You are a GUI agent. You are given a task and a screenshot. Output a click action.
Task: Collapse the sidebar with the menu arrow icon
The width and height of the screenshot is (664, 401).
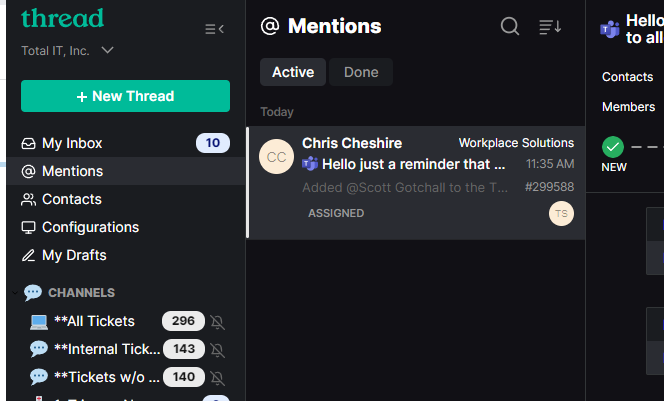pos(214,29)
